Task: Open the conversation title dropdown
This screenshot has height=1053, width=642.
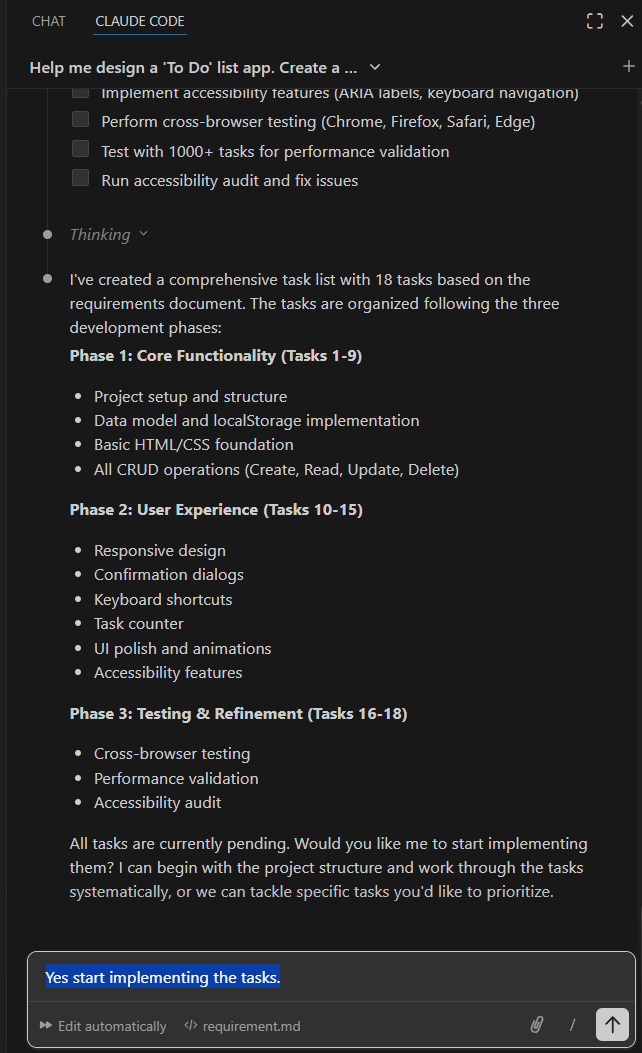Action: 375,67
